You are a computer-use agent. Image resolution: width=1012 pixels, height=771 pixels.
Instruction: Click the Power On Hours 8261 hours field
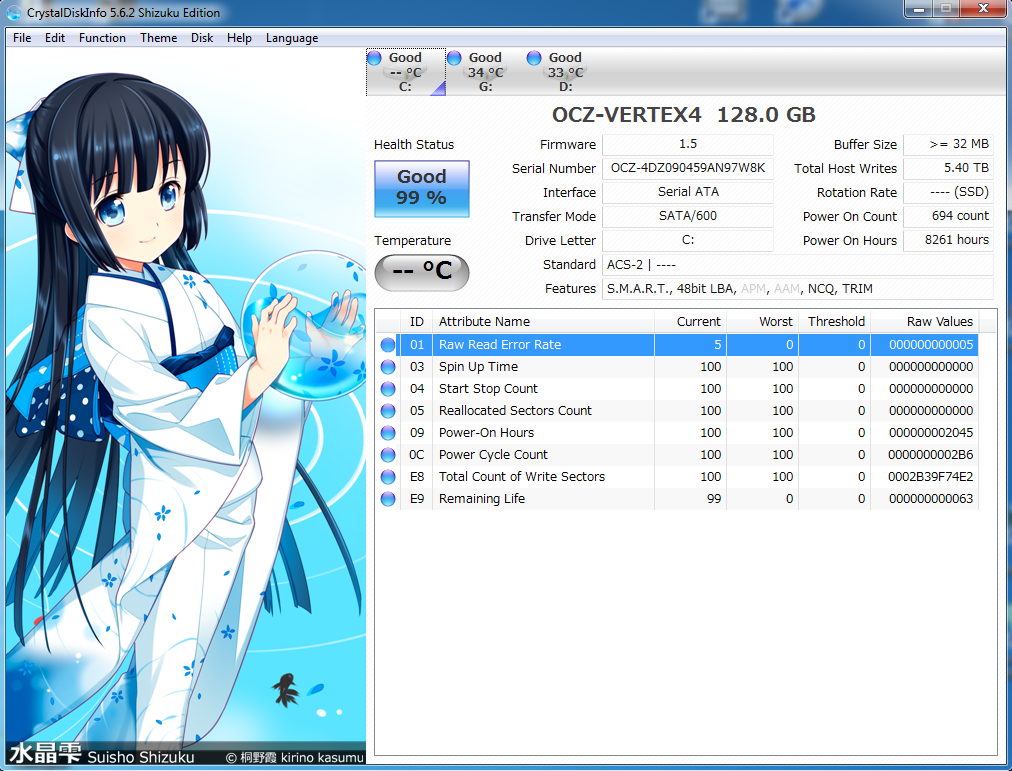[948, 240]
